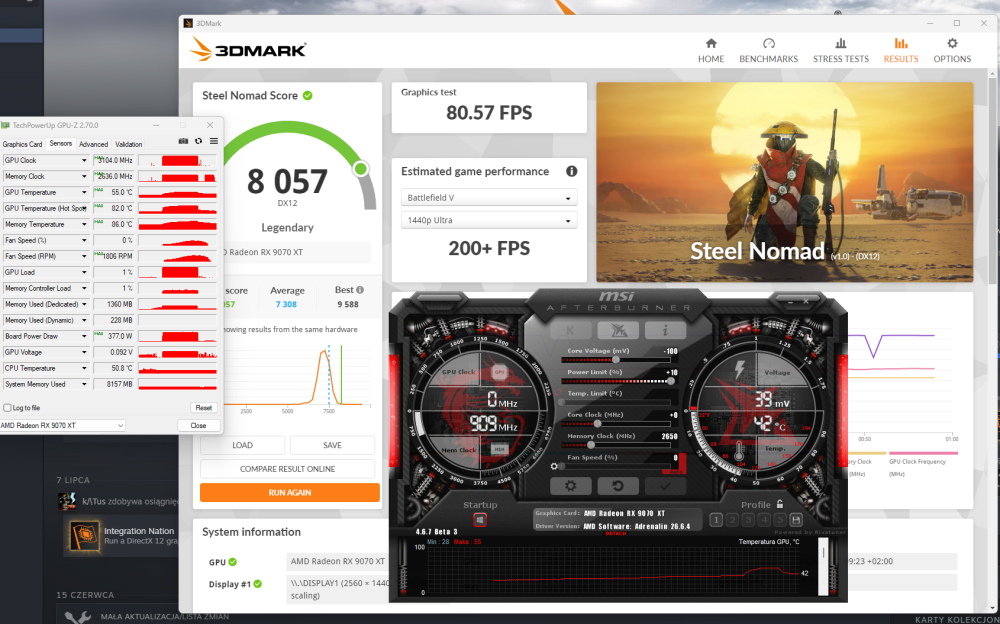
Task: Click COMPARE RESULT ONLINE
Action: [288, 469]
